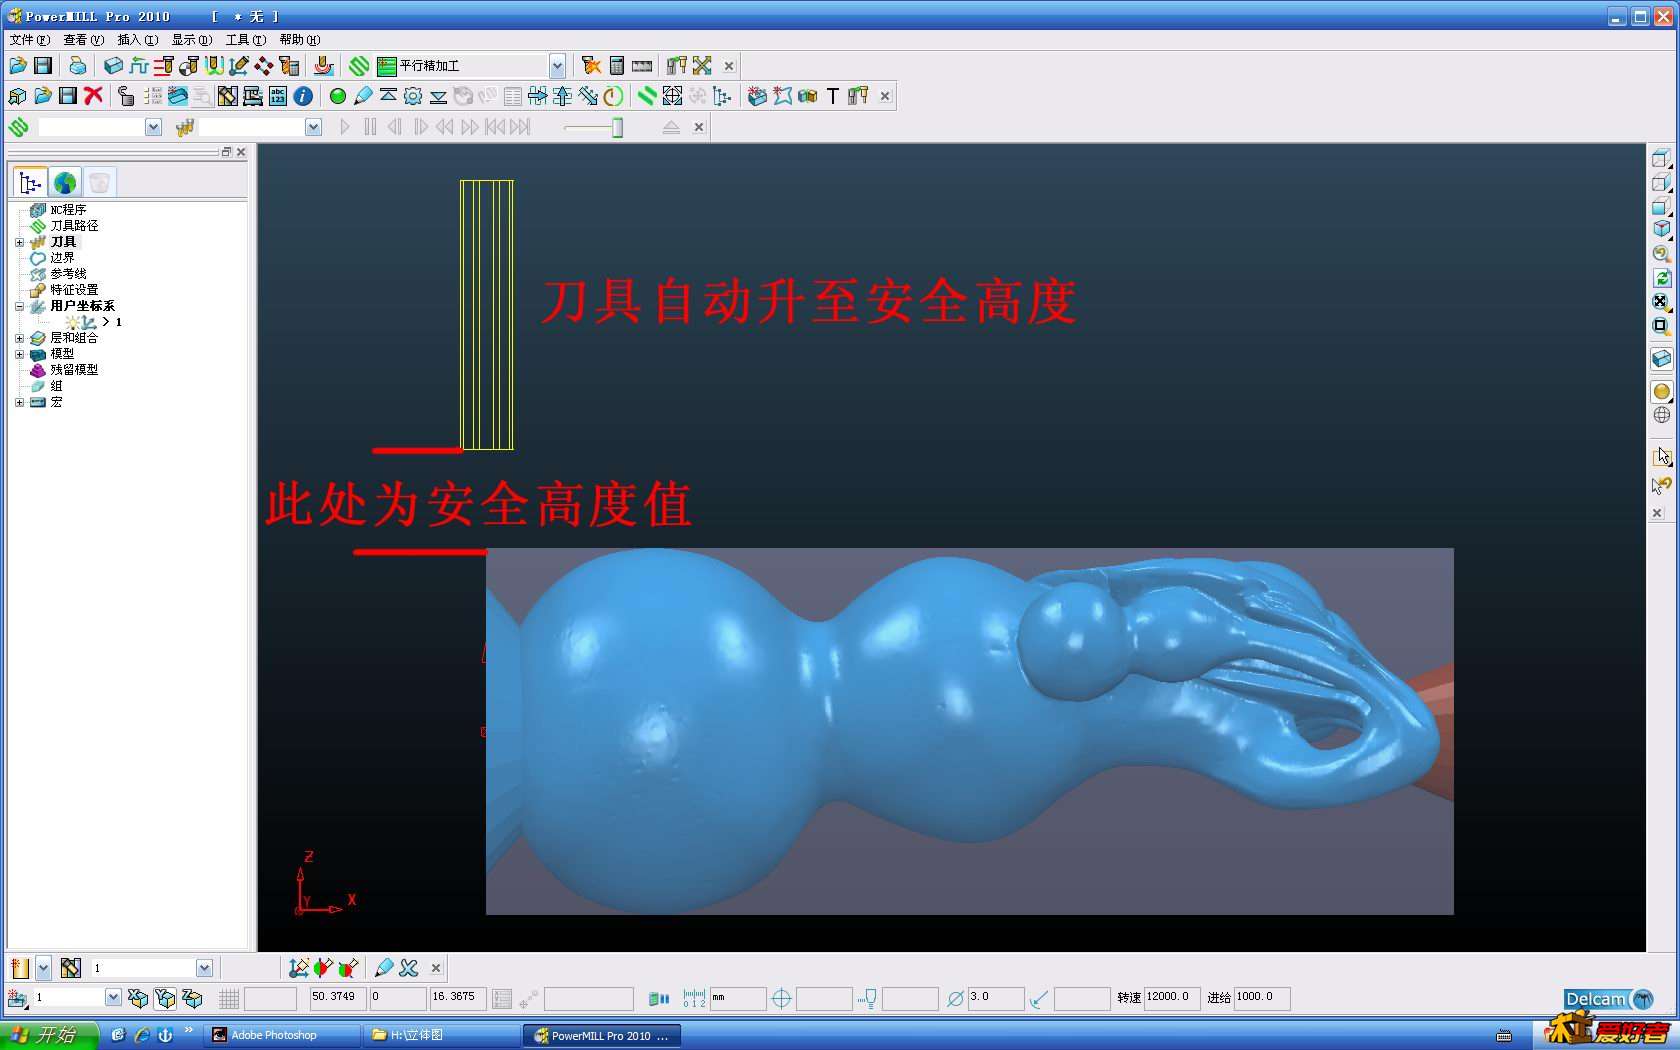Toggle block display icon on right toolbar
The image size is (1680, 1050).
tap(1661, 358)
